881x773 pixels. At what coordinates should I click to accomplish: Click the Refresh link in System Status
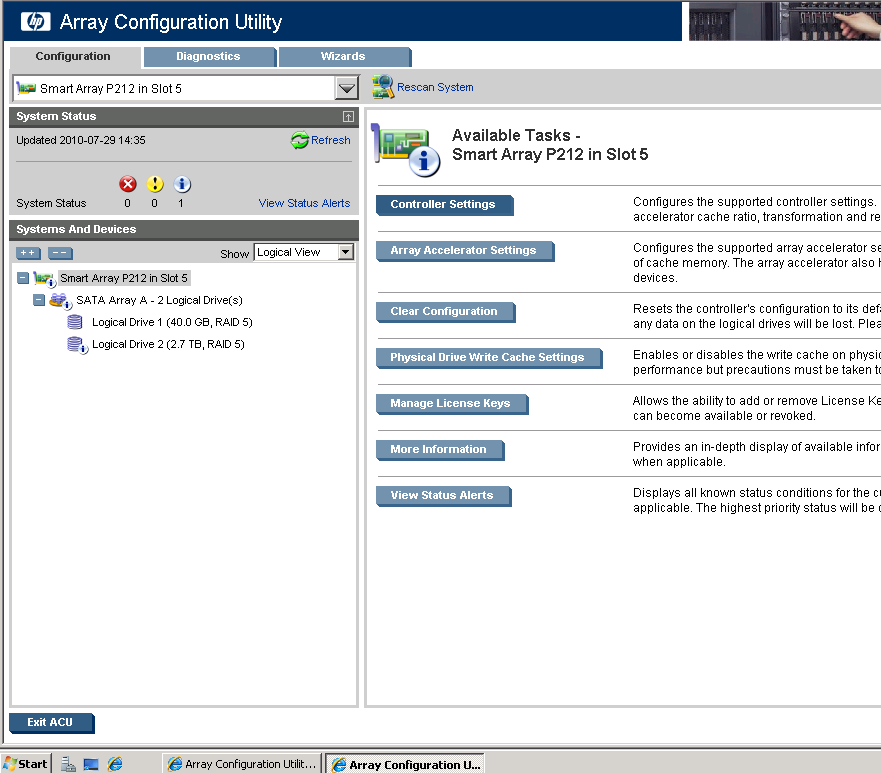click(330, 140)
